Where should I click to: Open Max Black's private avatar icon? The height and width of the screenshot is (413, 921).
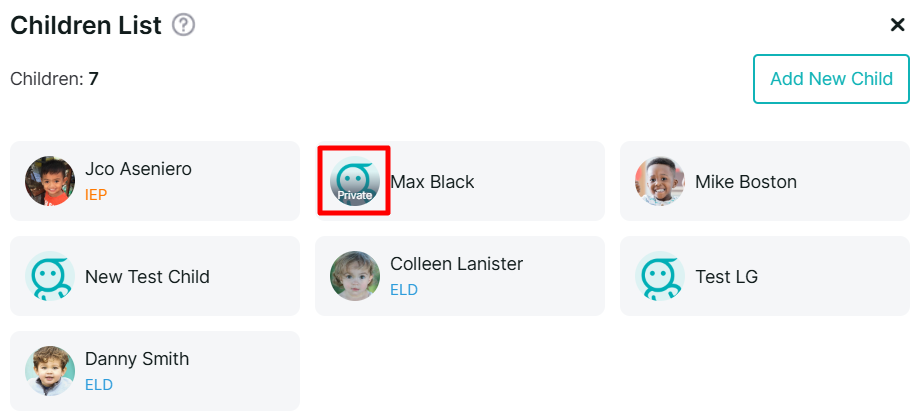coord(355,181)
